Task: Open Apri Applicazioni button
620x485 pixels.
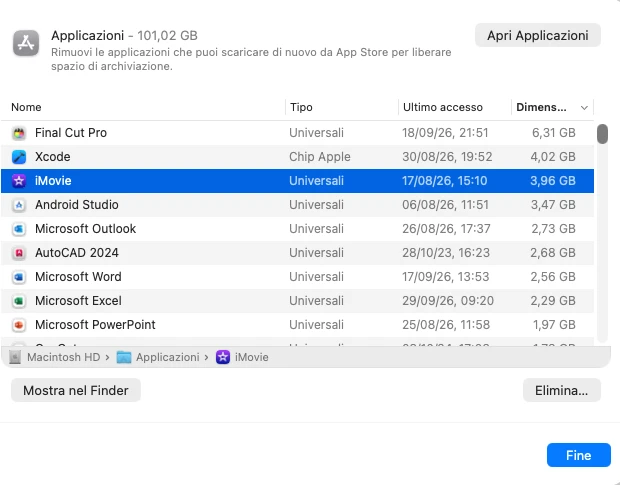Action: coord(538,36)
